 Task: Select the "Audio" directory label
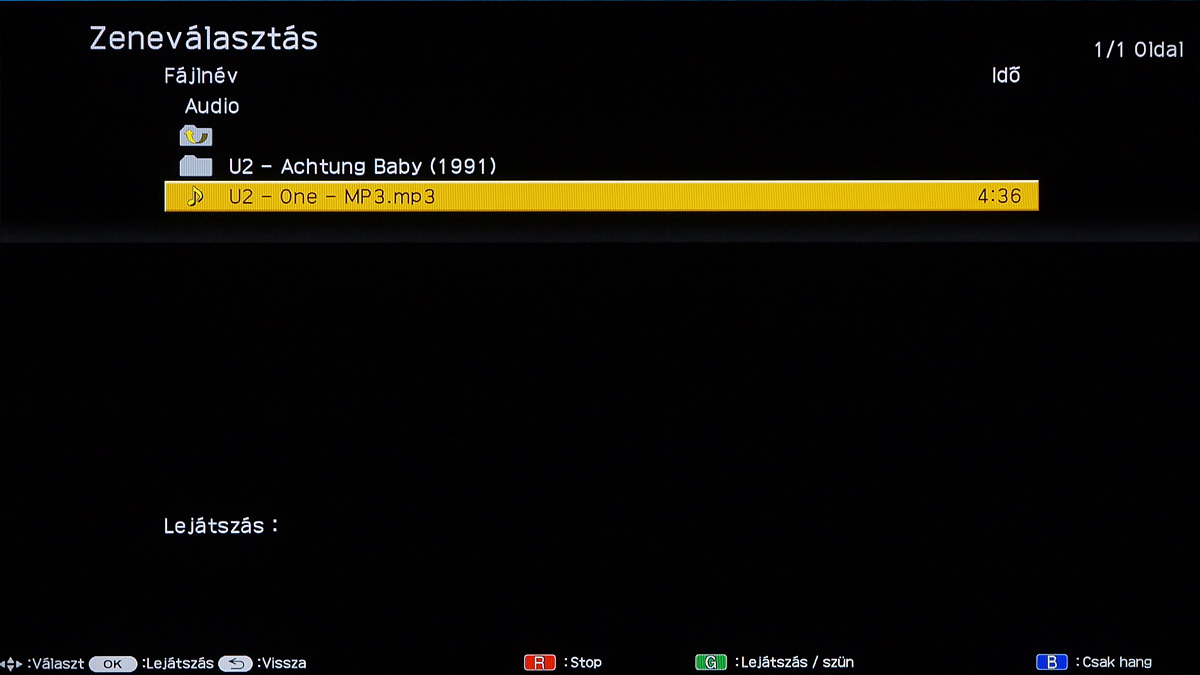click(x=212, y=106)
